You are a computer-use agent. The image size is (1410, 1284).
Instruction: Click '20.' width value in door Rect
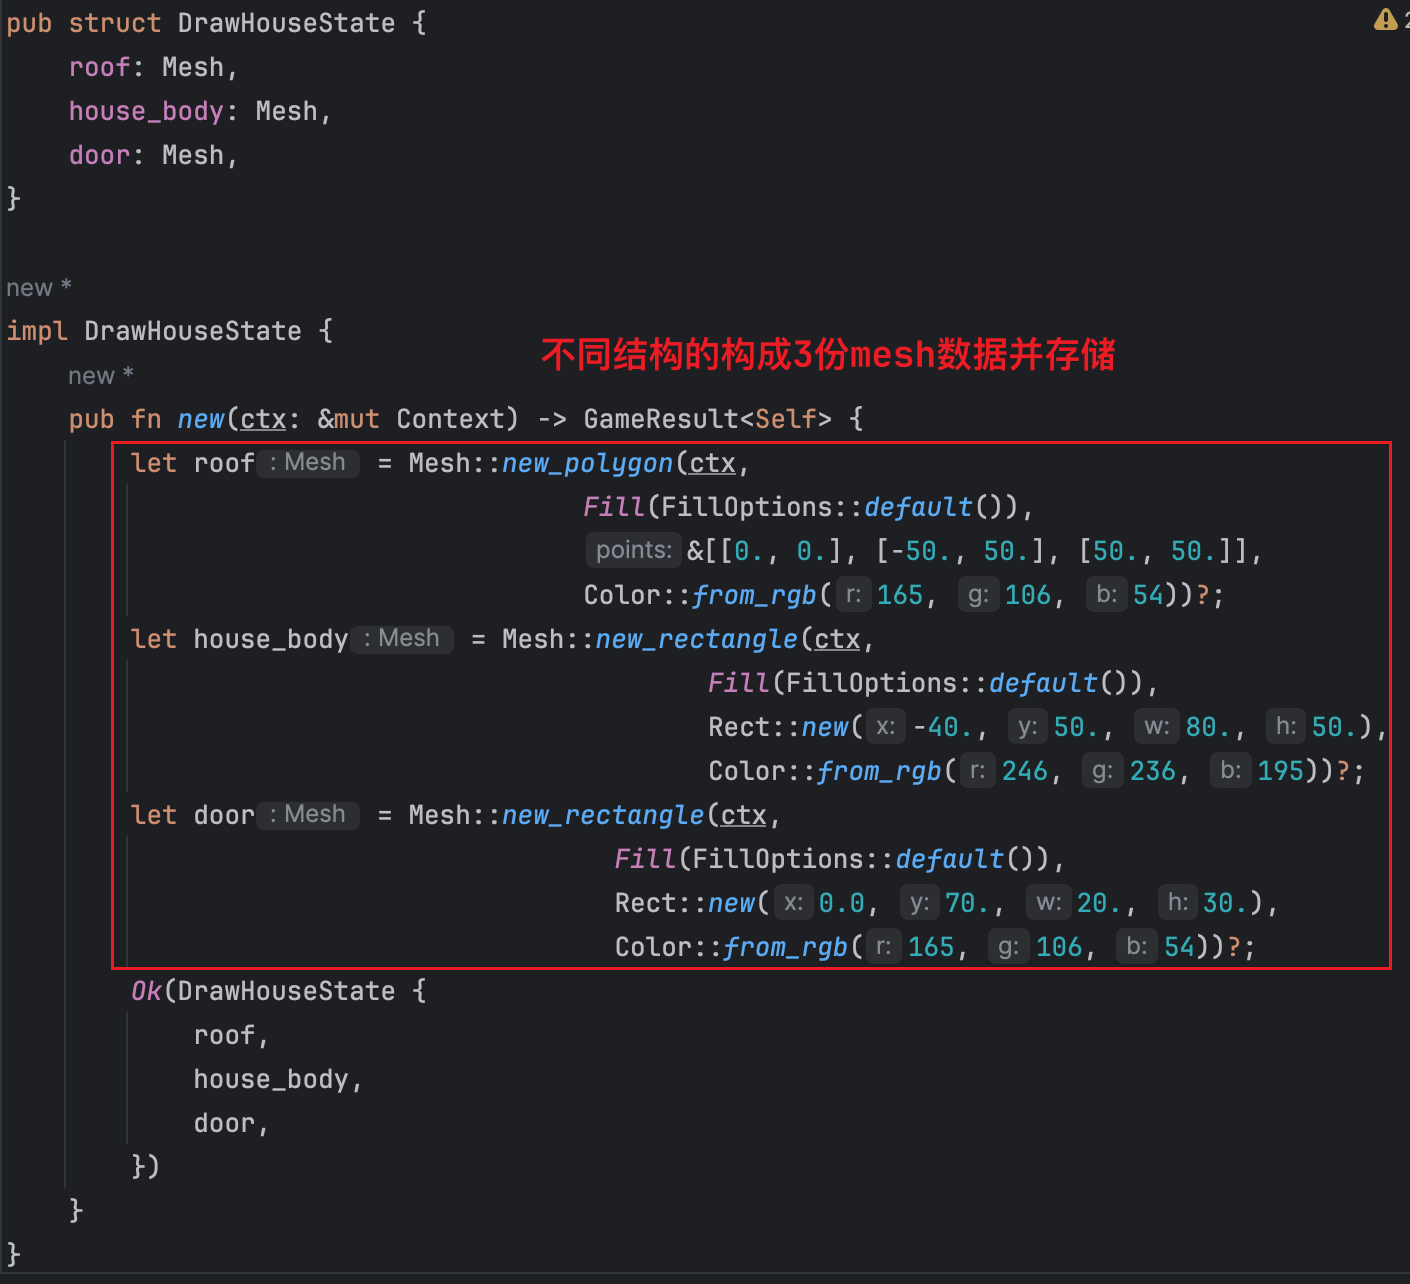coord(1099,903)
